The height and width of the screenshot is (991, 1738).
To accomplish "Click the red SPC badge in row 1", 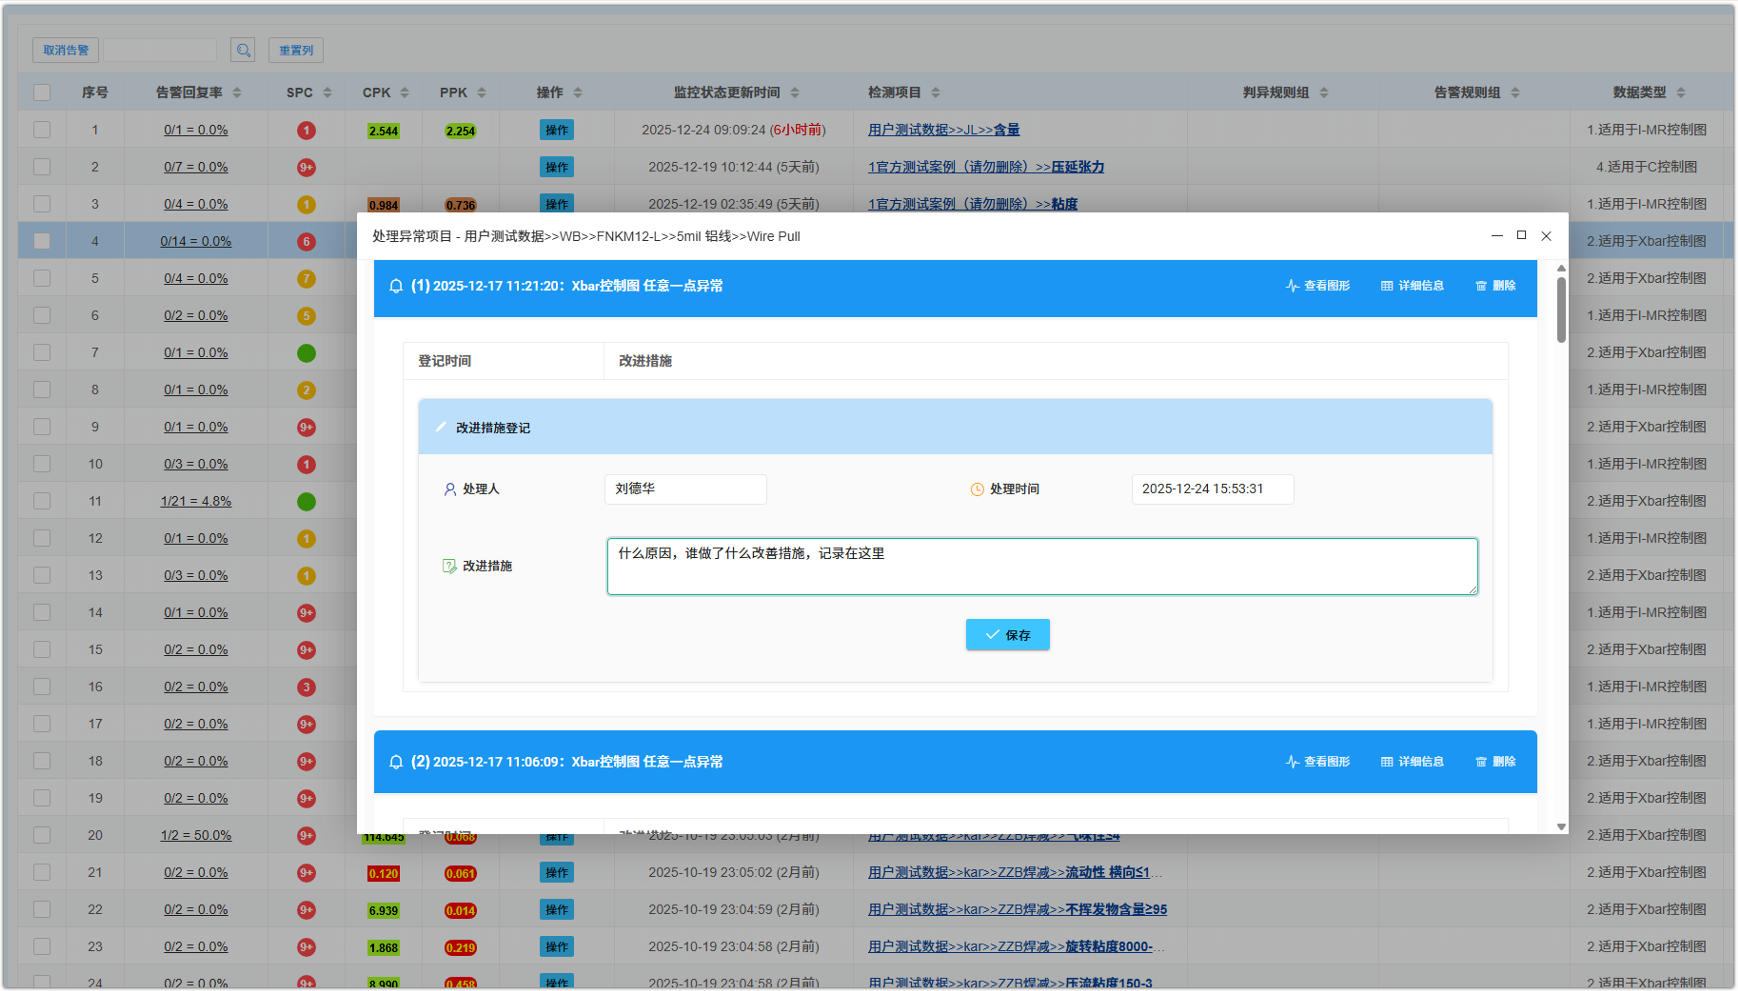I will (x=306, y=130).
